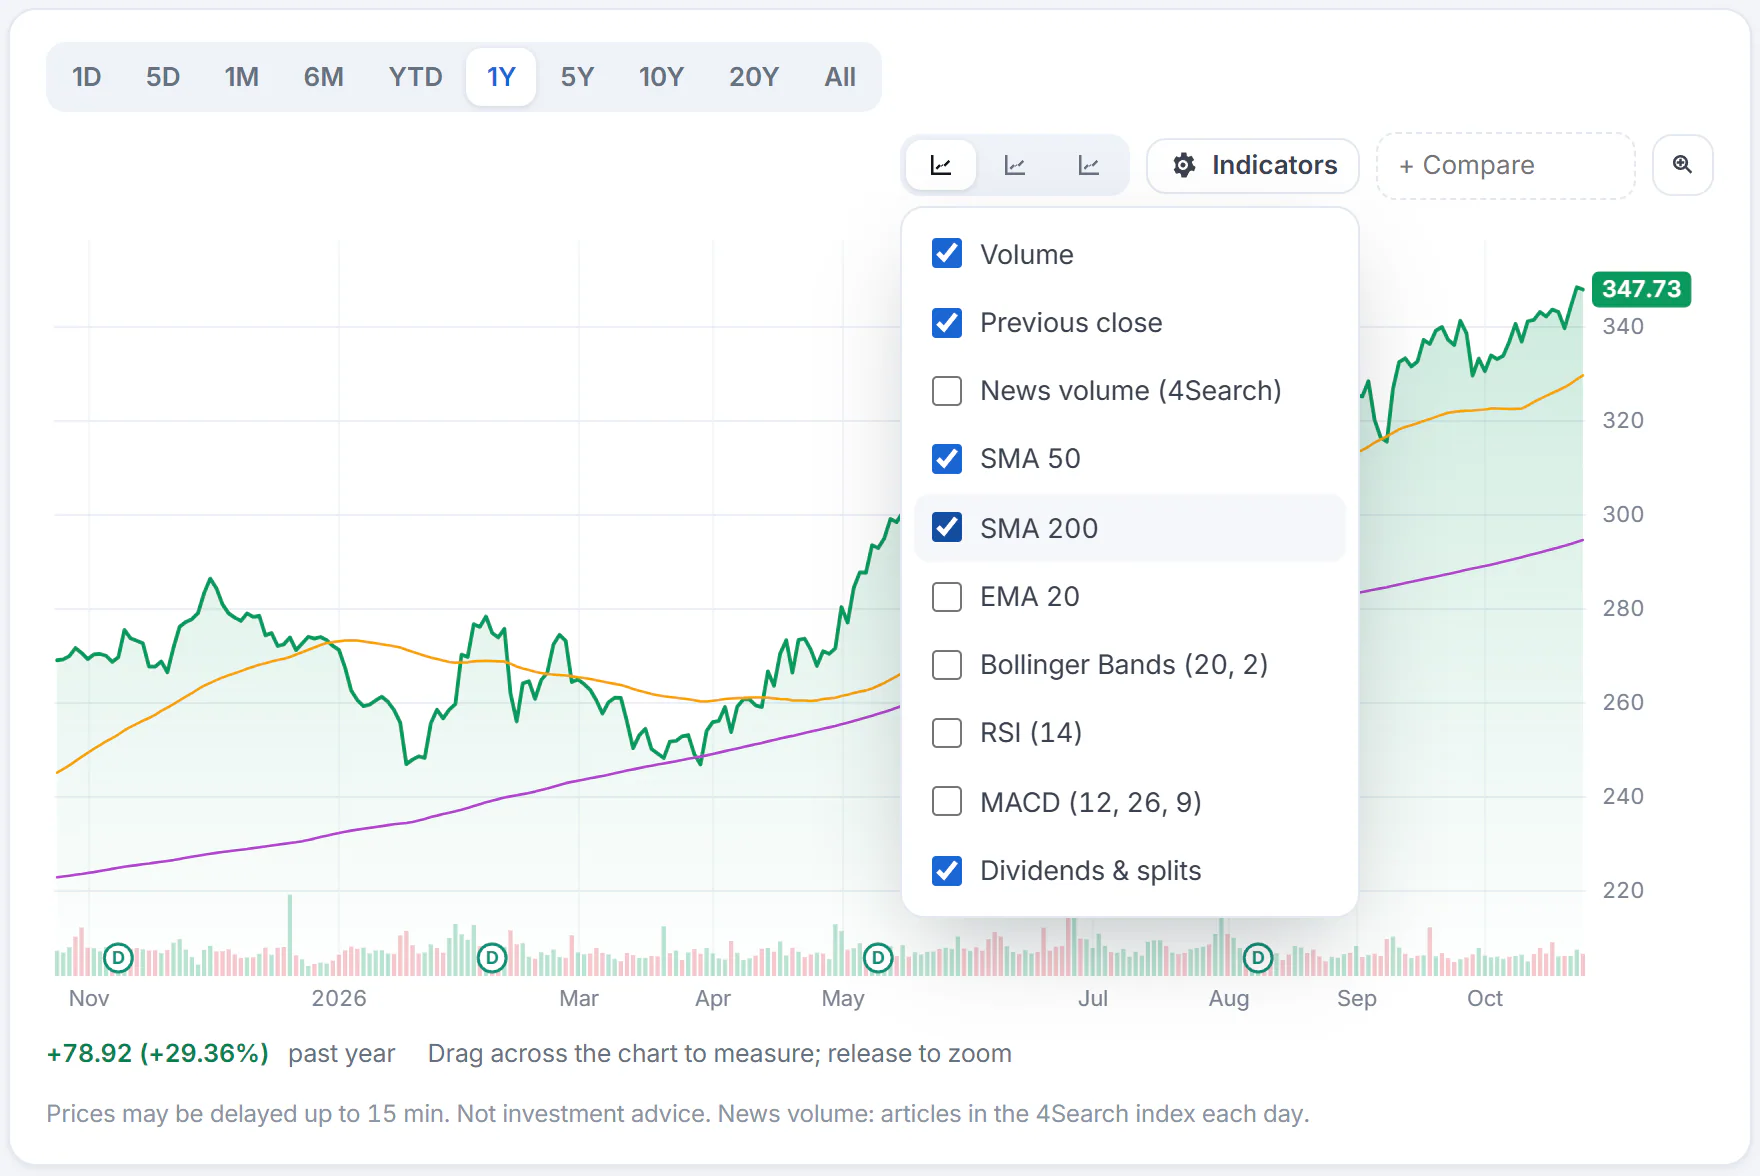Viewport: 1760px width, 1176px height.
Task: Open the magnifier zoom tool
Action: coord(1683,165)
